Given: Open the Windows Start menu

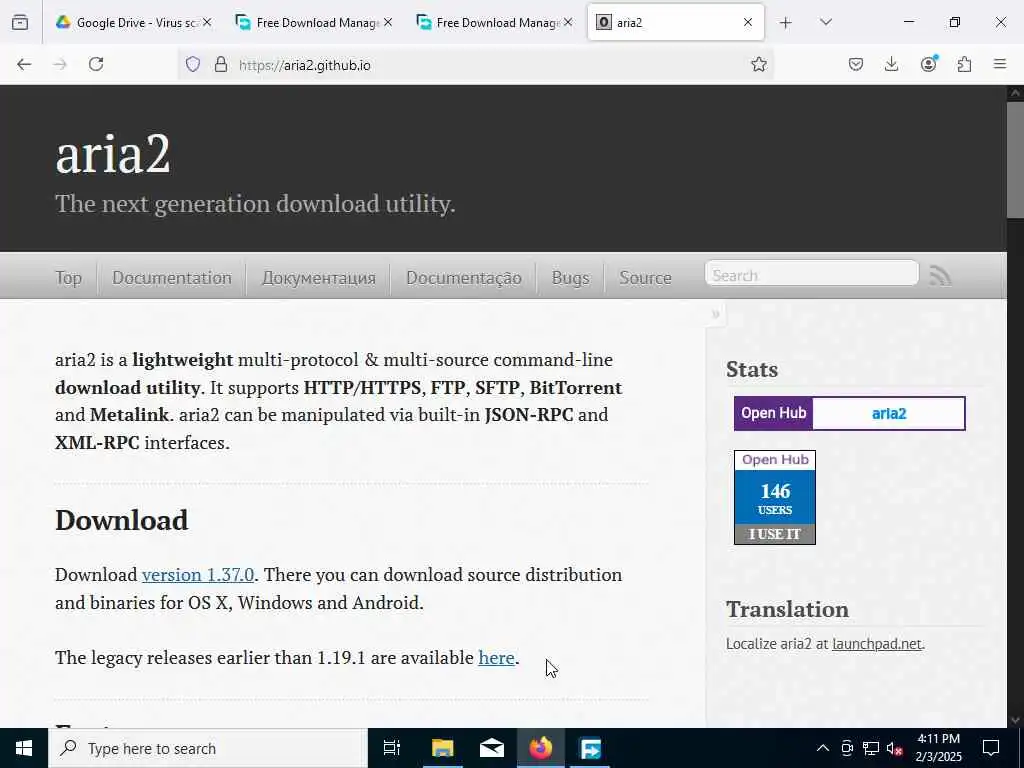Looking at the screenshot, I should click(x=24, y=748).
